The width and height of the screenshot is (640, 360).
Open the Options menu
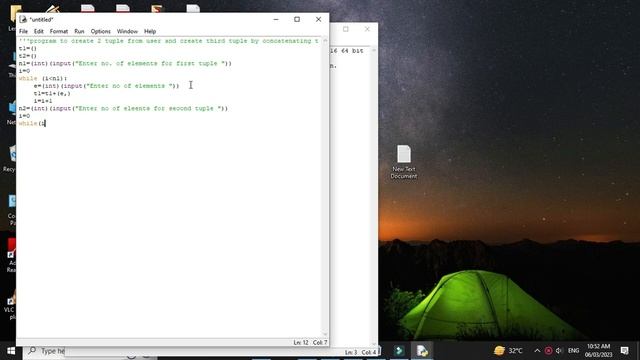click(x=100, y=31)
